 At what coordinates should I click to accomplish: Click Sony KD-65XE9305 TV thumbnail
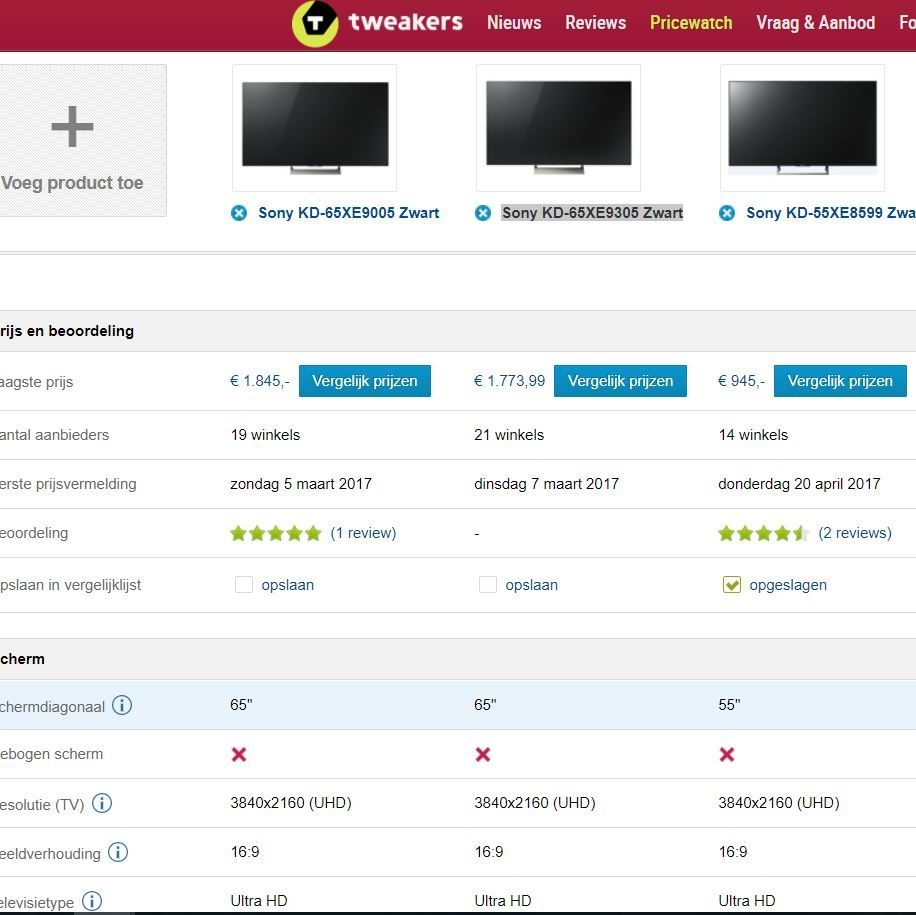pos(558,128)
